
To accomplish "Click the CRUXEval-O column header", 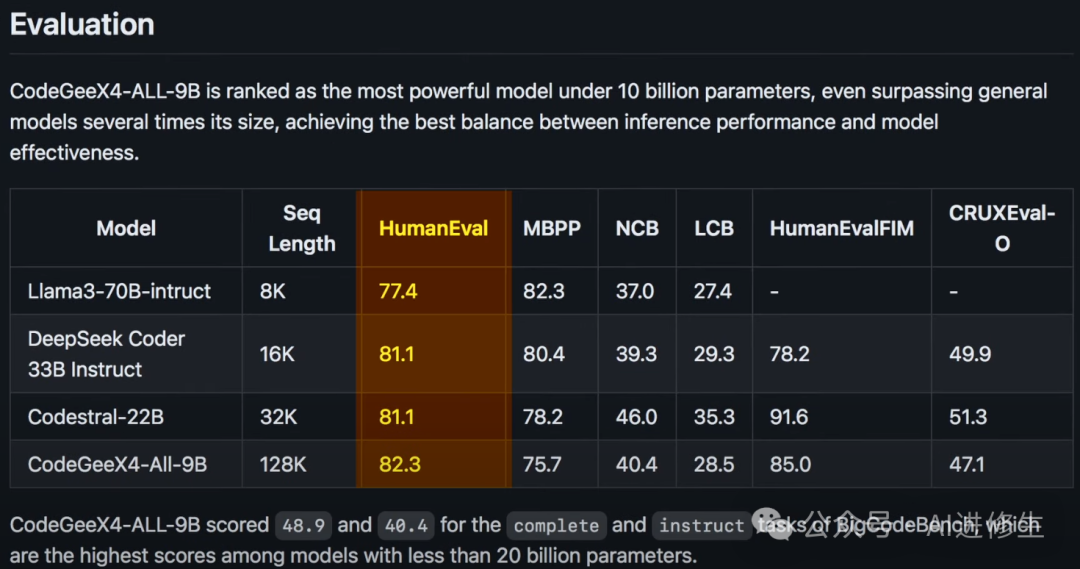I will click(1001, 228).
